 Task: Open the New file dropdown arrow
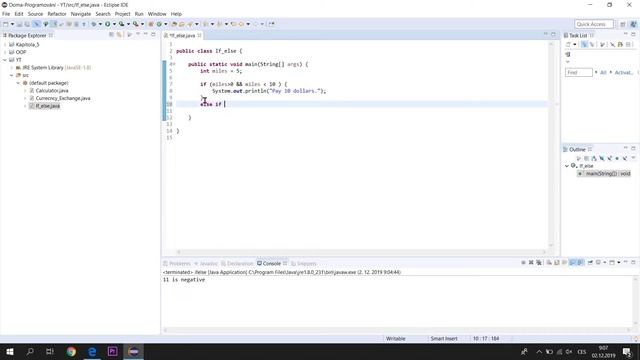[x=12, y=24]
